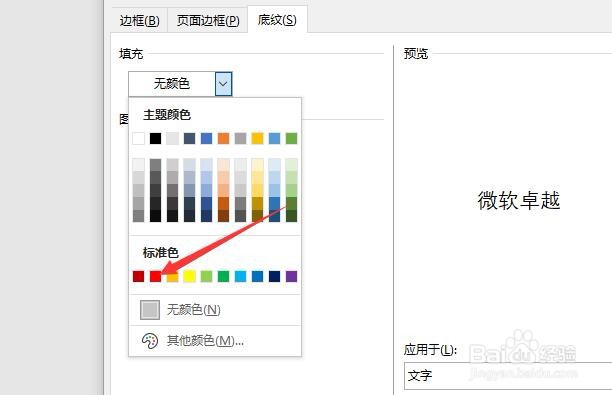Choose the purple standard color
The height and width of the screenshot is (395, 612).
point(291,276)
